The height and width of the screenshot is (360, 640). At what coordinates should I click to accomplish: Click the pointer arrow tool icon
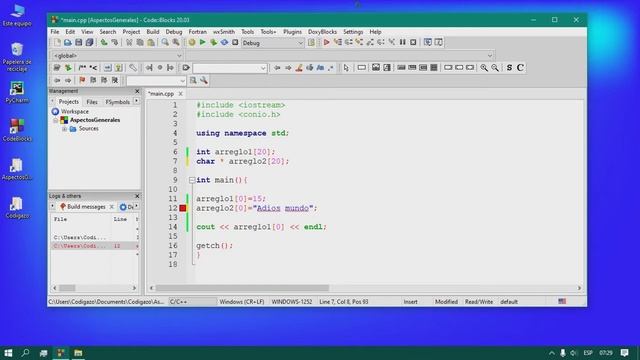pyautogui.click(x=346, y=68)
